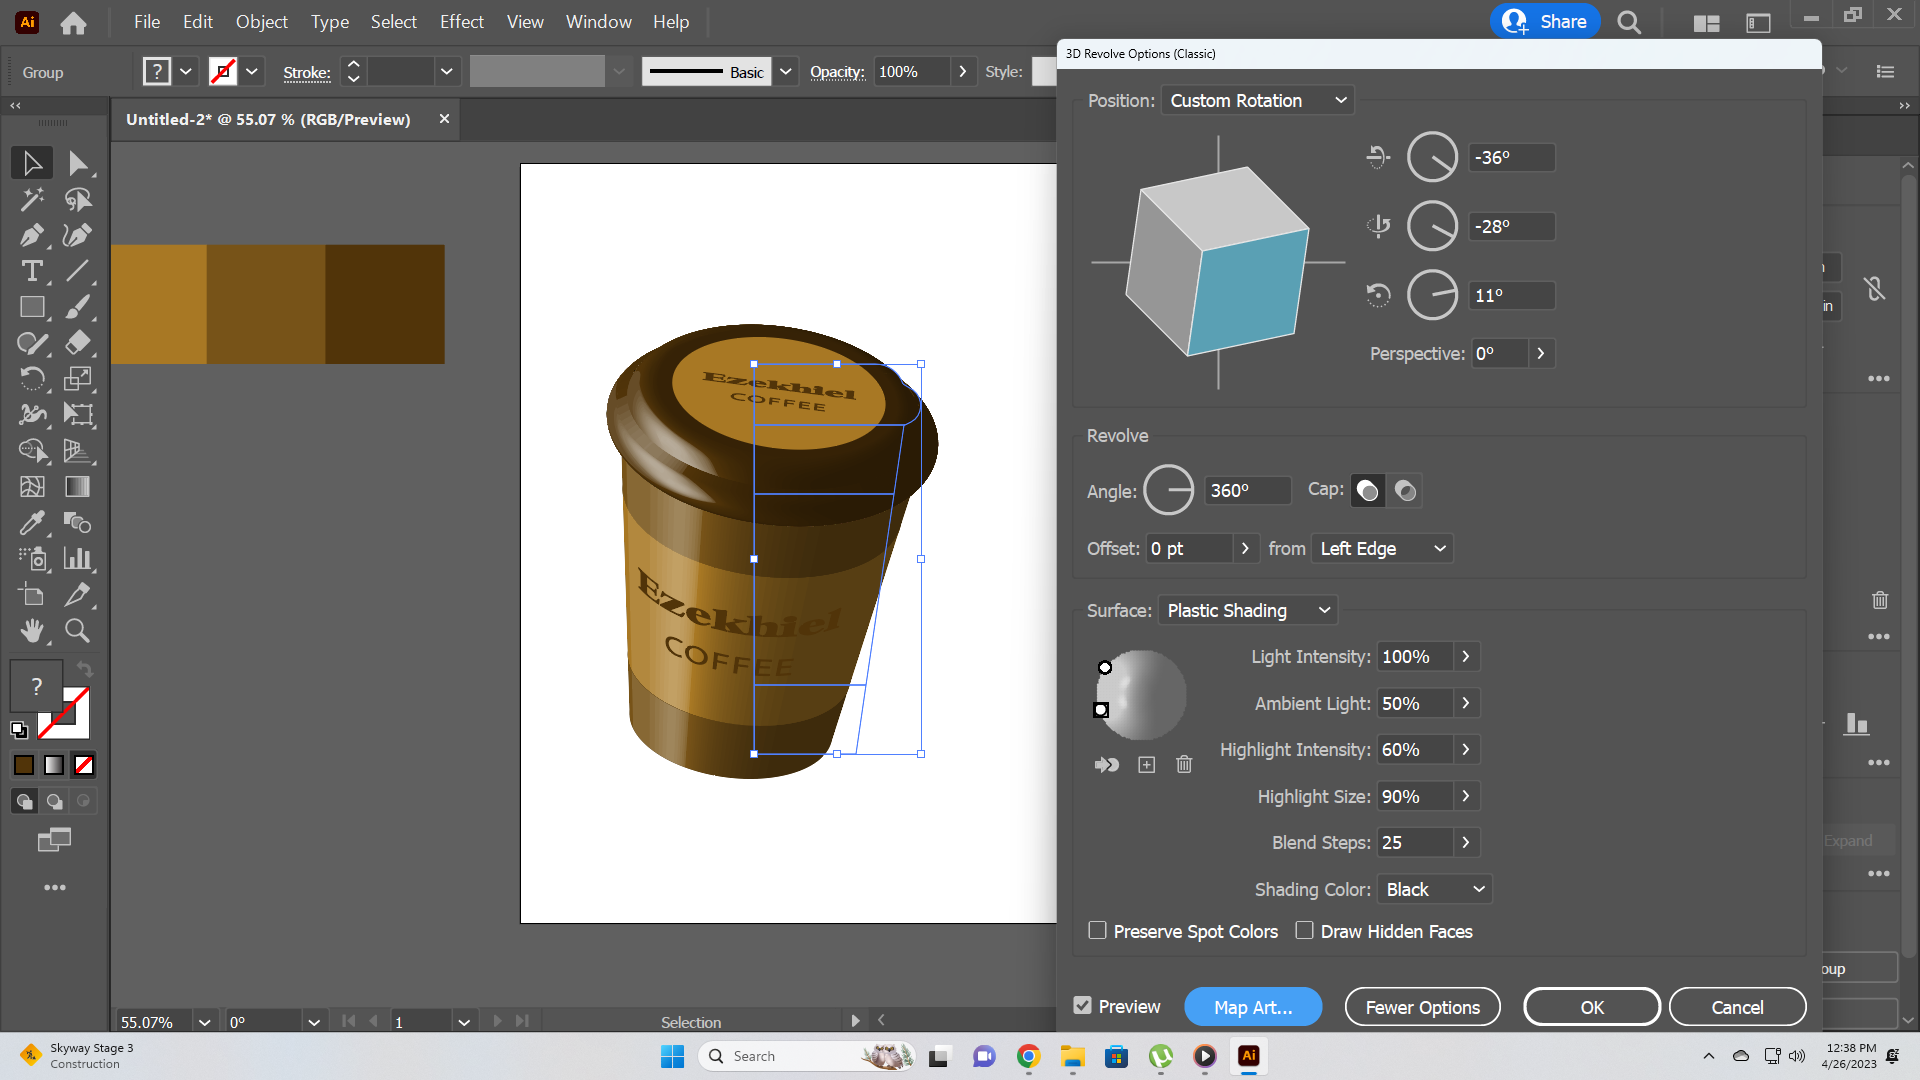Screen dimensions: 1920x1080
Task: Click the Fewer Options button
Action: click(x=1422, y=1007)
